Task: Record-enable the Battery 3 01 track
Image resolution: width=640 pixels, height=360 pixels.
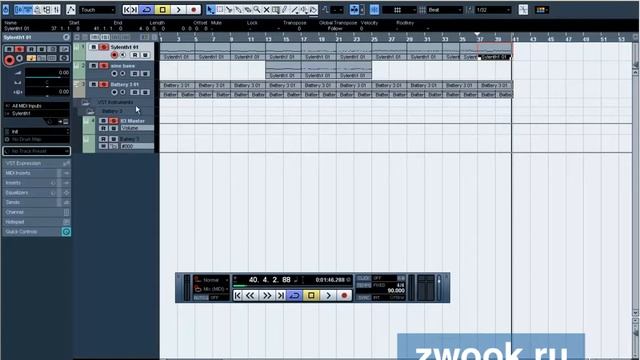Action: pyautogui.click(x=114, y=93)
